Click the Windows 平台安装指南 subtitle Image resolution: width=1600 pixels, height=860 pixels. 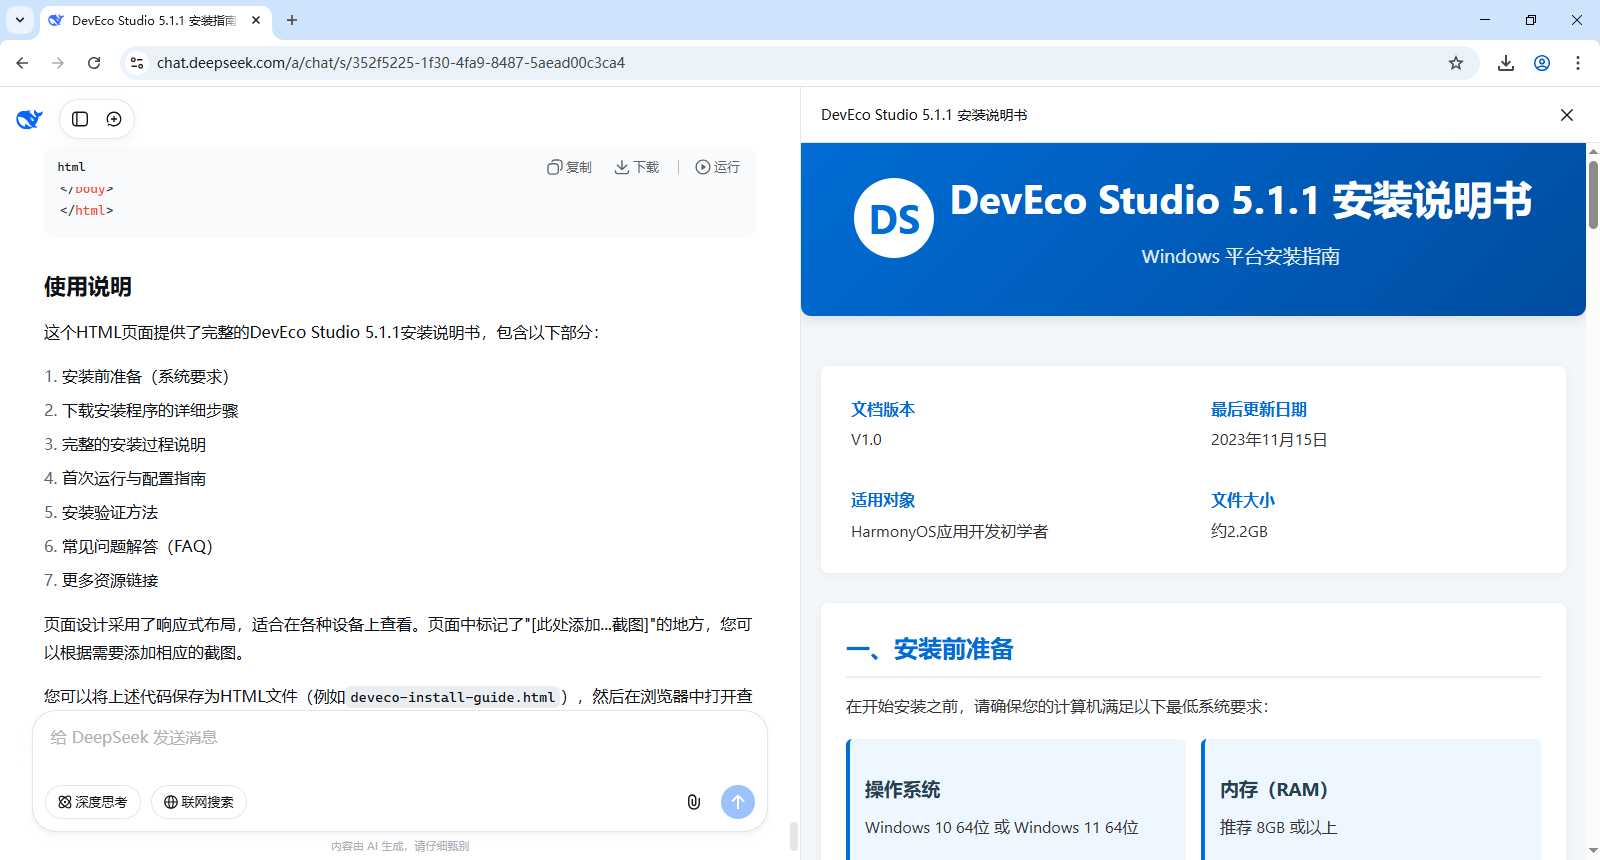coord(1241,257)
